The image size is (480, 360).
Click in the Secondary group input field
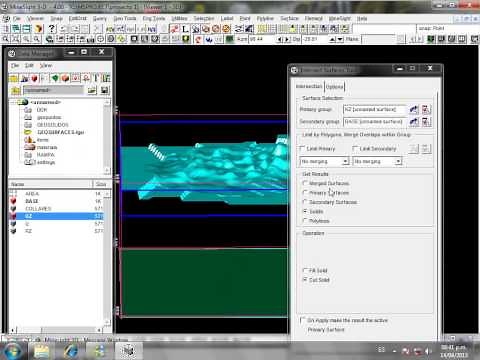coord(375,122)
